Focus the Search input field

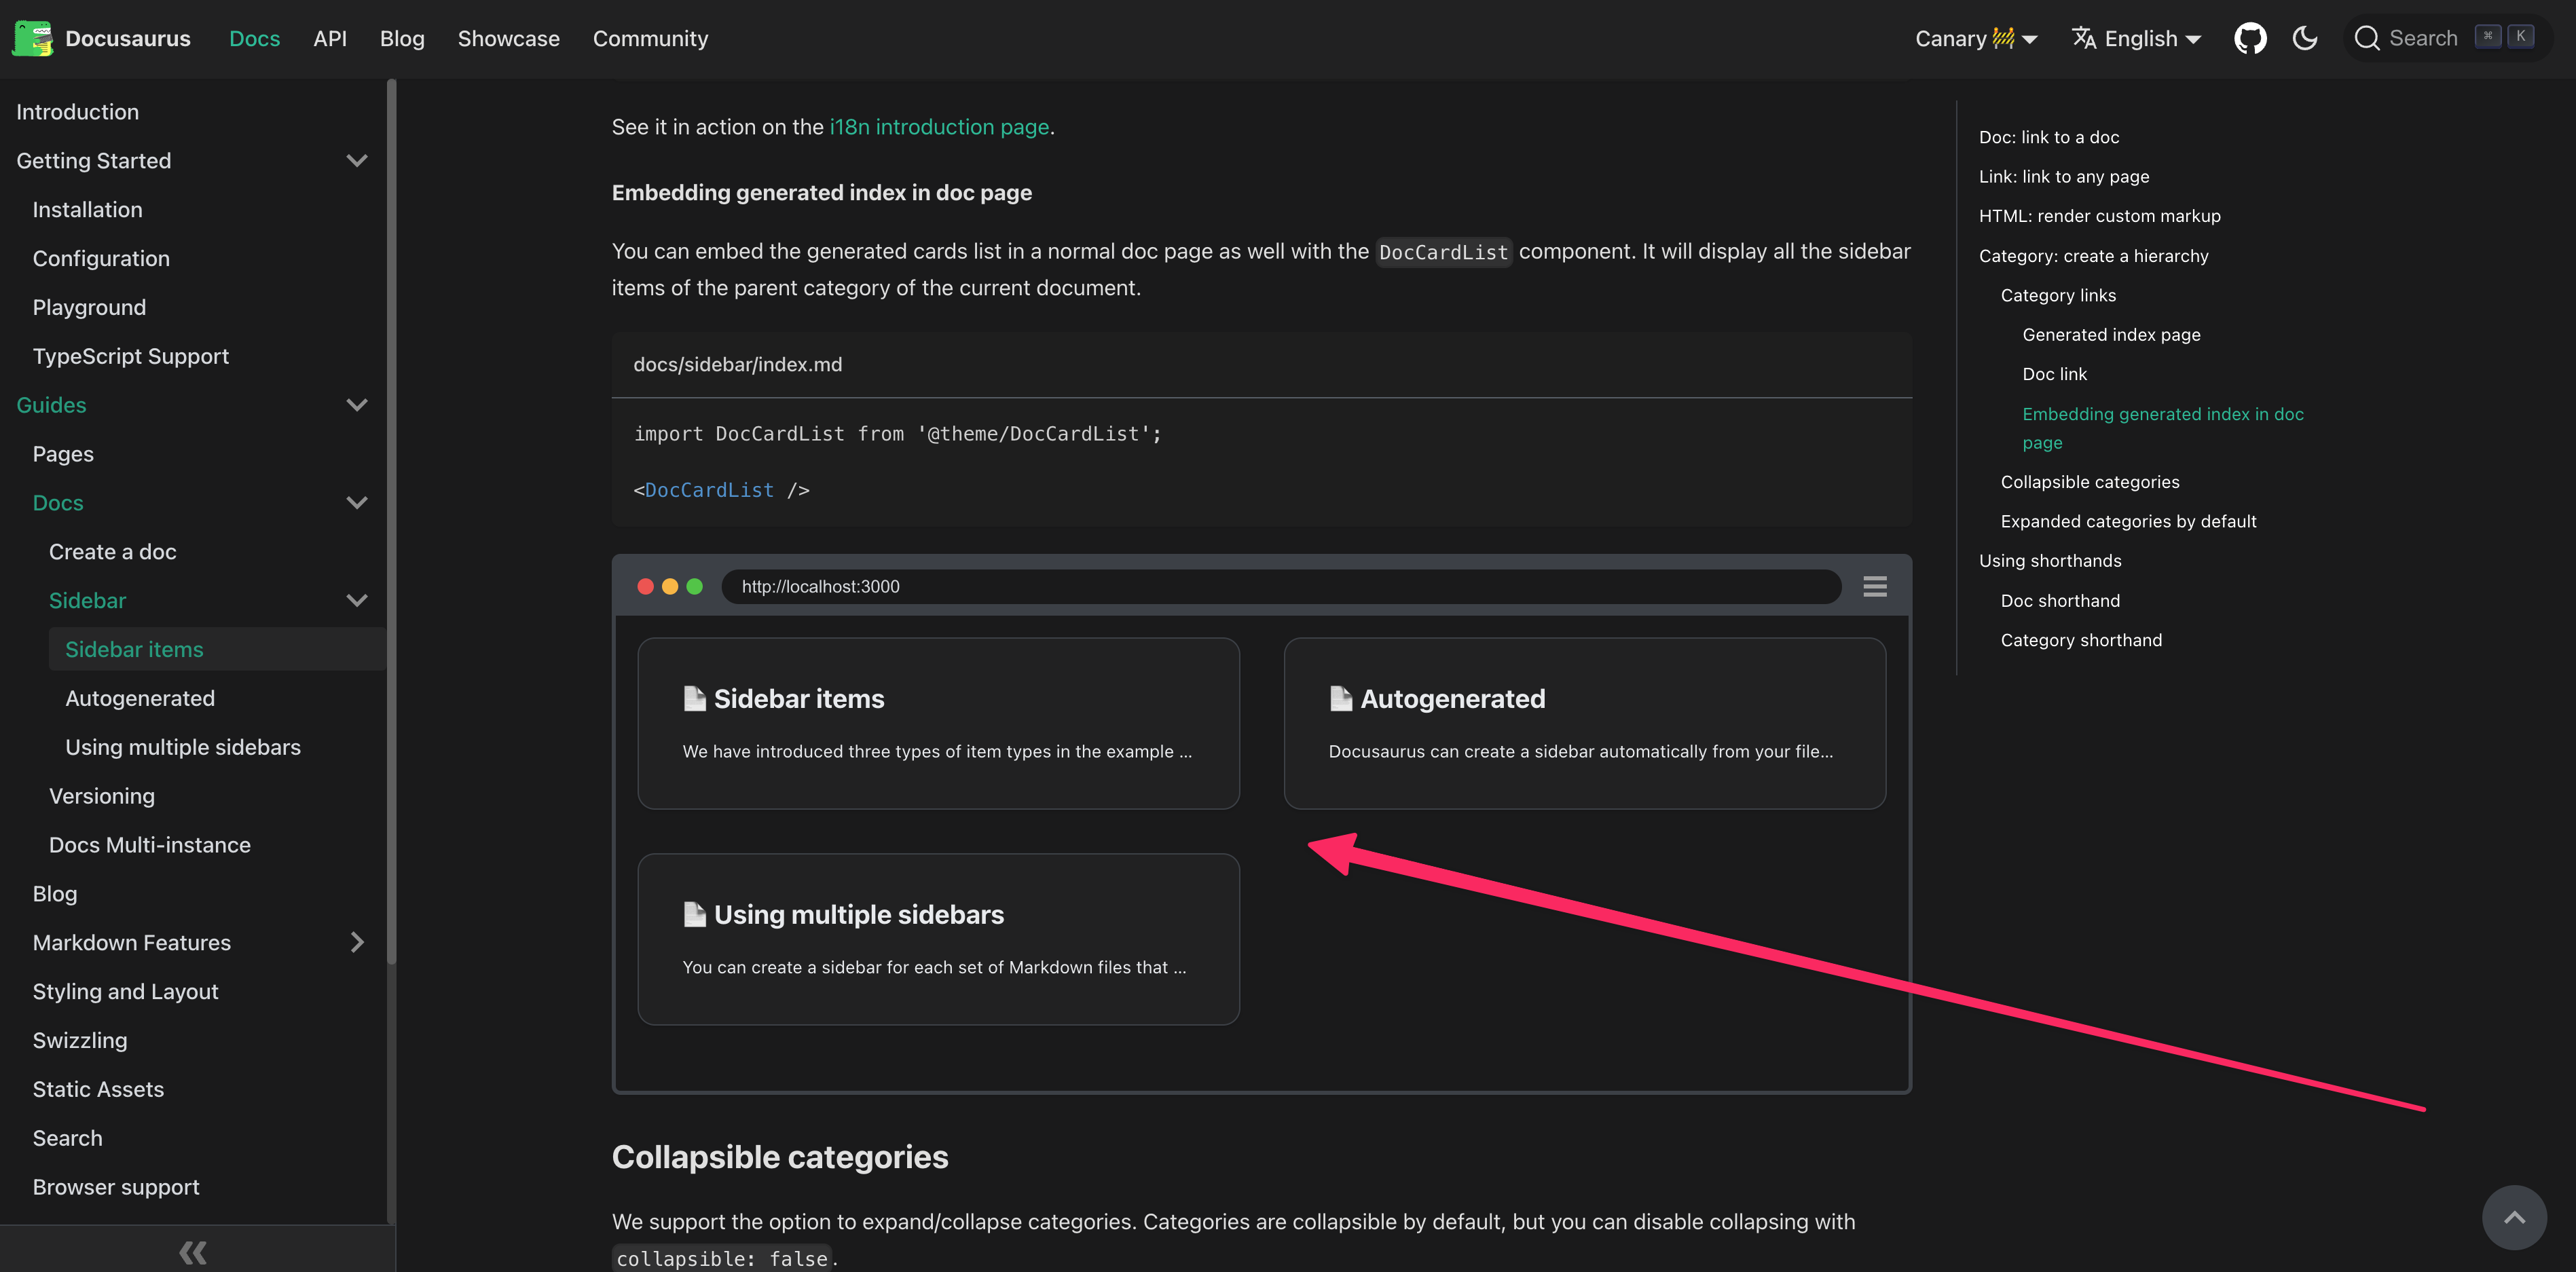tap(2447, 38)
